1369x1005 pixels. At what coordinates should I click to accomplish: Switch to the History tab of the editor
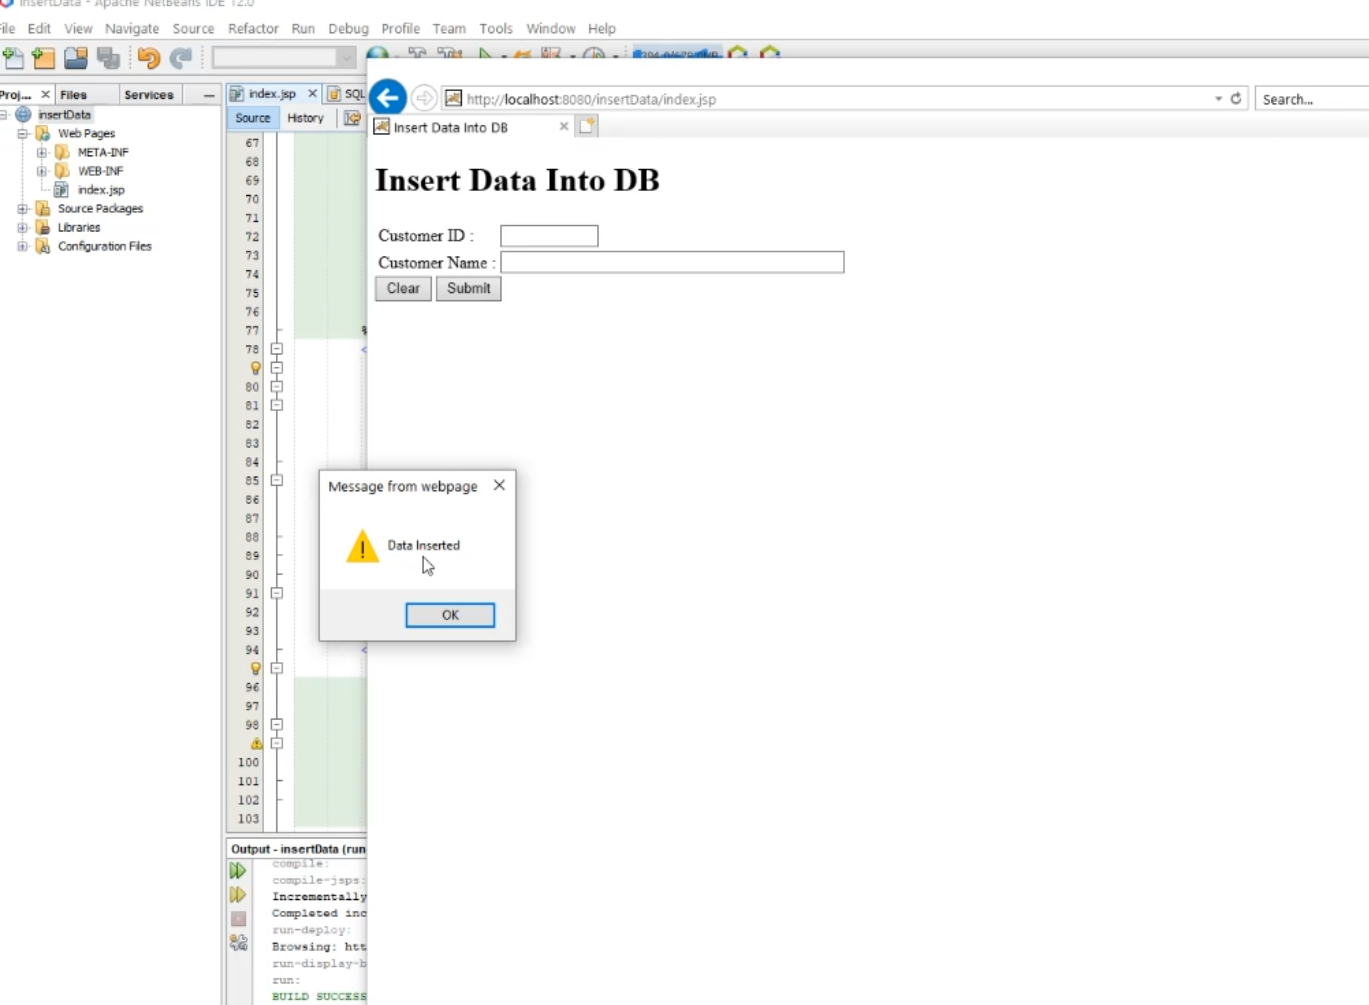[305, 118]
